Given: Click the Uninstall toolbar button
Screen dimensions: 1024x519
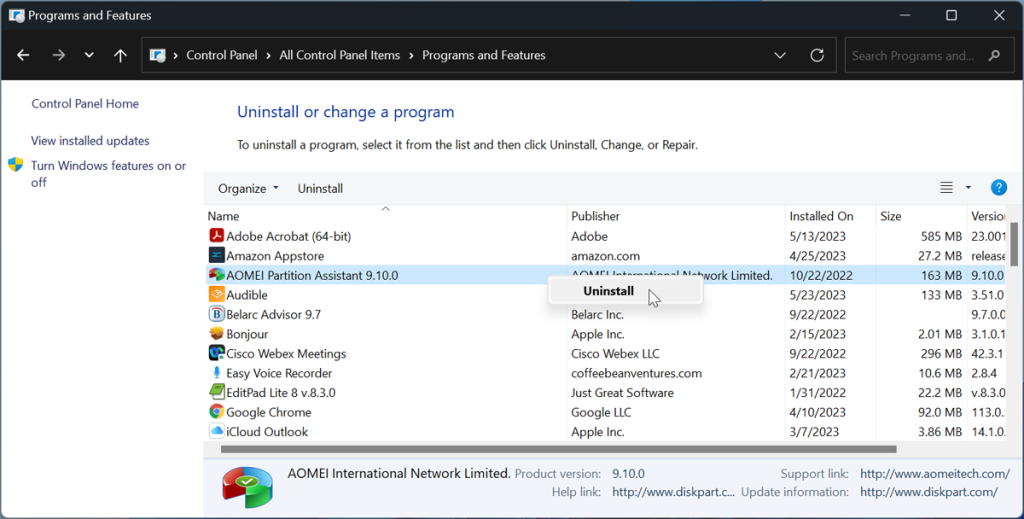Looking at the screenshot, I should click(x=320, y=188).
